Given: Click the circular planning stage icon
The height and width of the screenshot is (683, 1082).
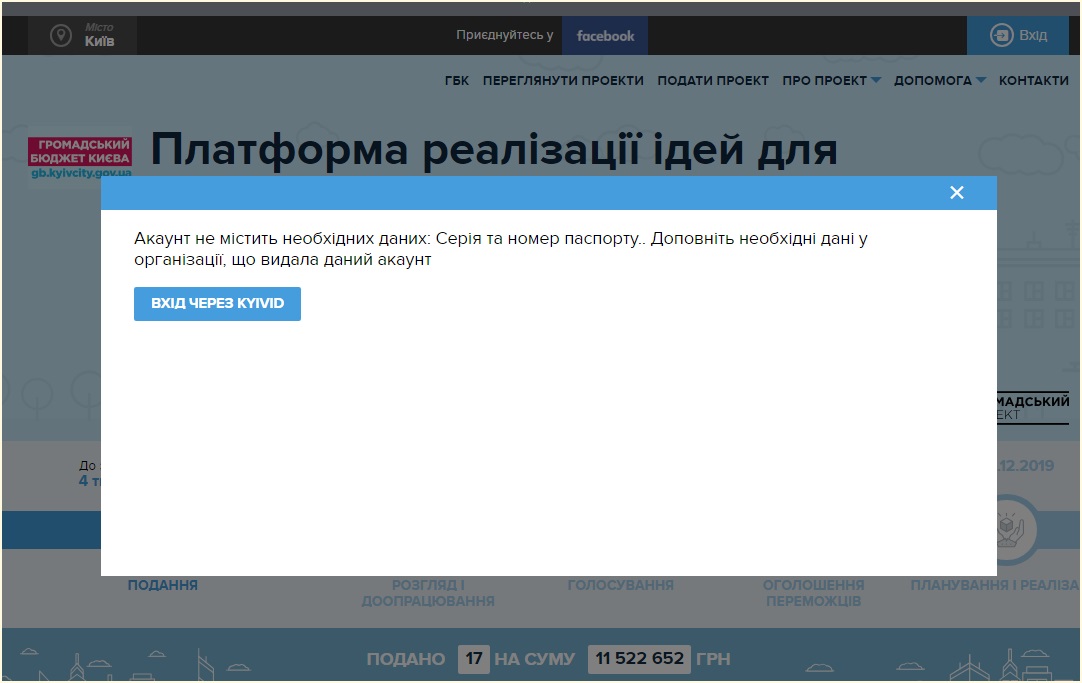Looking at the screenshot, I should 1008,528.
